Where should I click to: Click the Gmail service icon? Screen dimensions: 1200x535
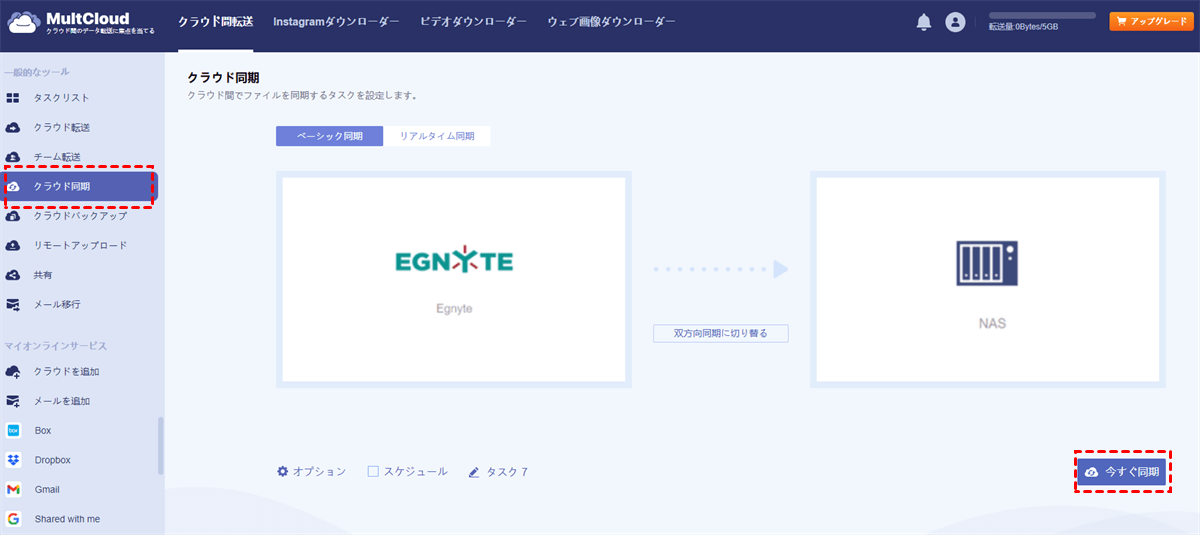coord(13,490)
